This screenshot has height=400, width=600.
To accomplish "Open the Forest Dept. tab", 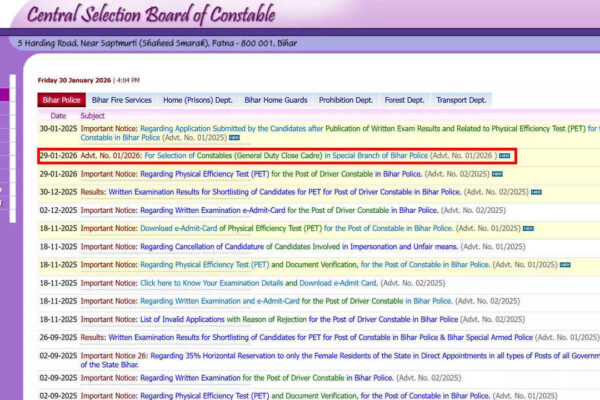I will pyautogui.click(x=404, y=100).
